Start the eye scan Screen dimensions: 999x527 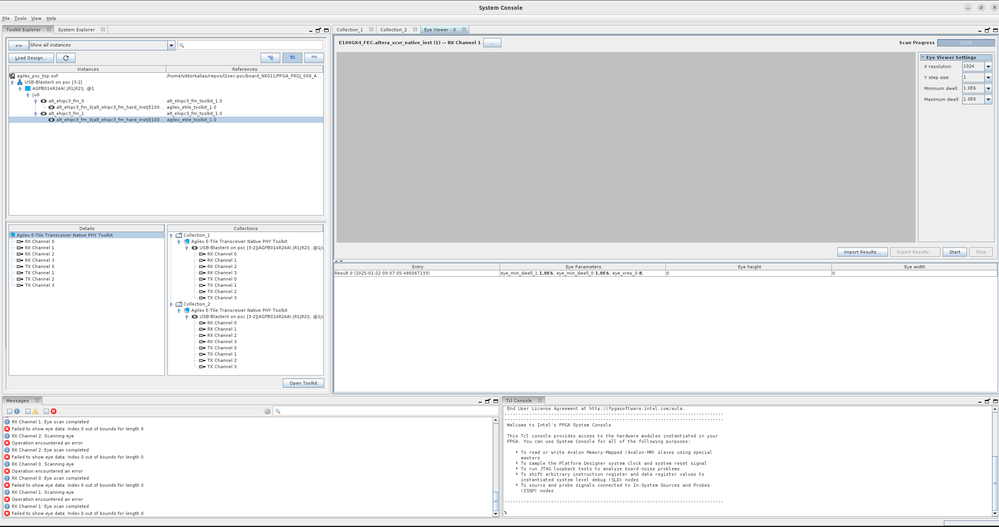tap(954, 252)
